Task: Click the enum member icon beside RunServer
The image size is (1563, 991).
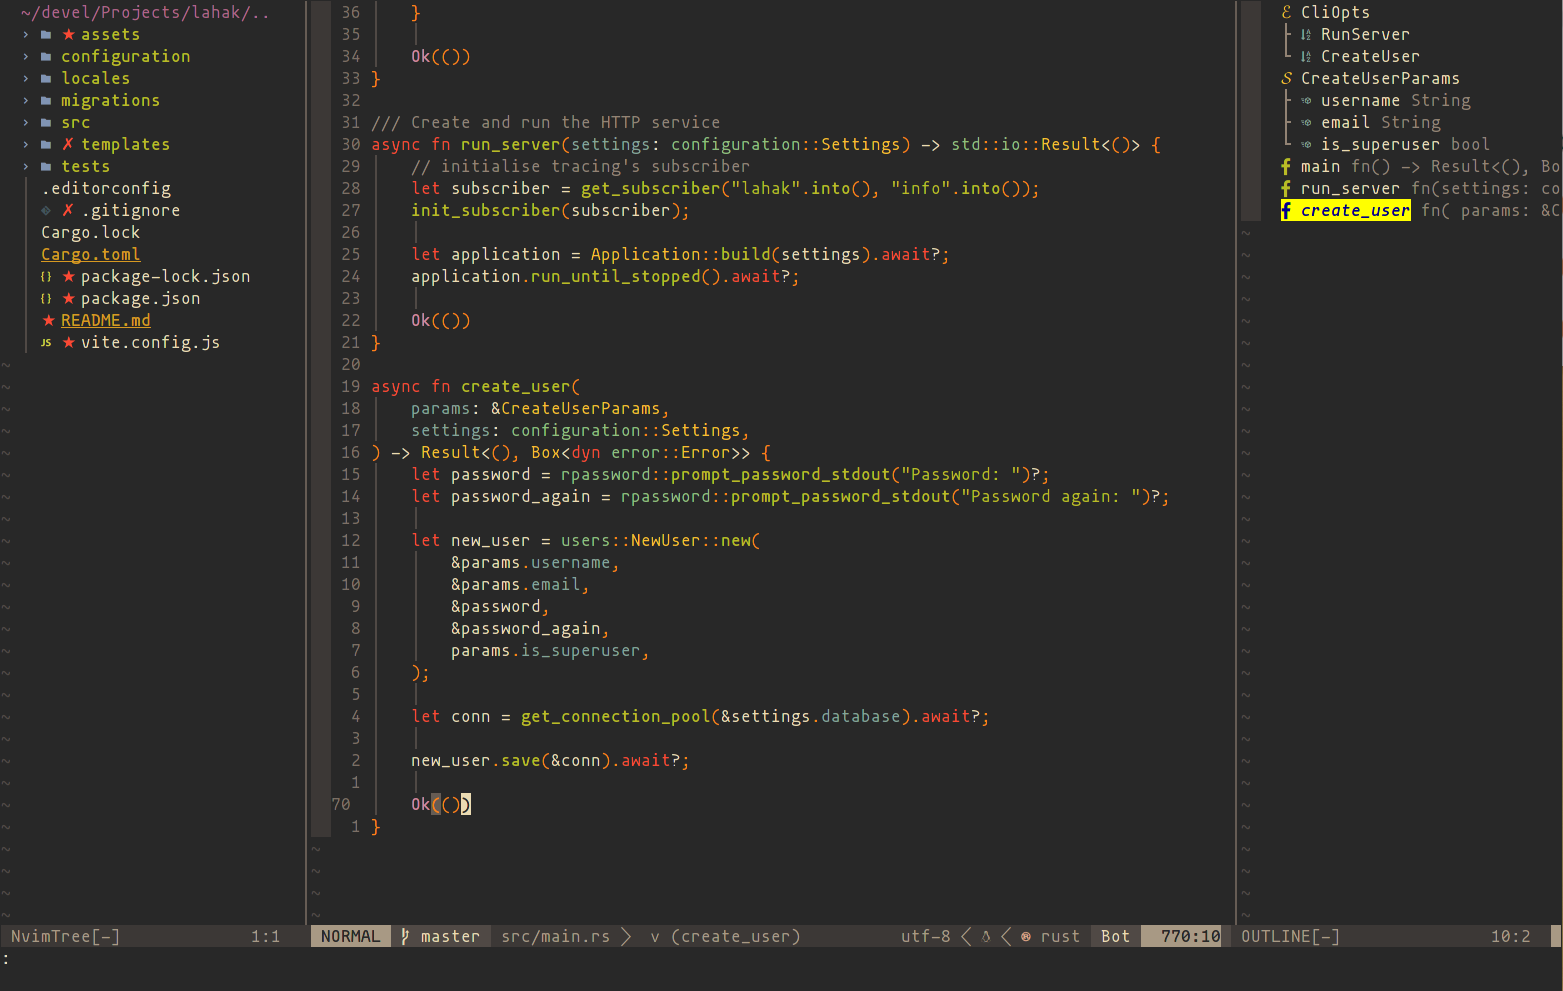Action: 1306,35
